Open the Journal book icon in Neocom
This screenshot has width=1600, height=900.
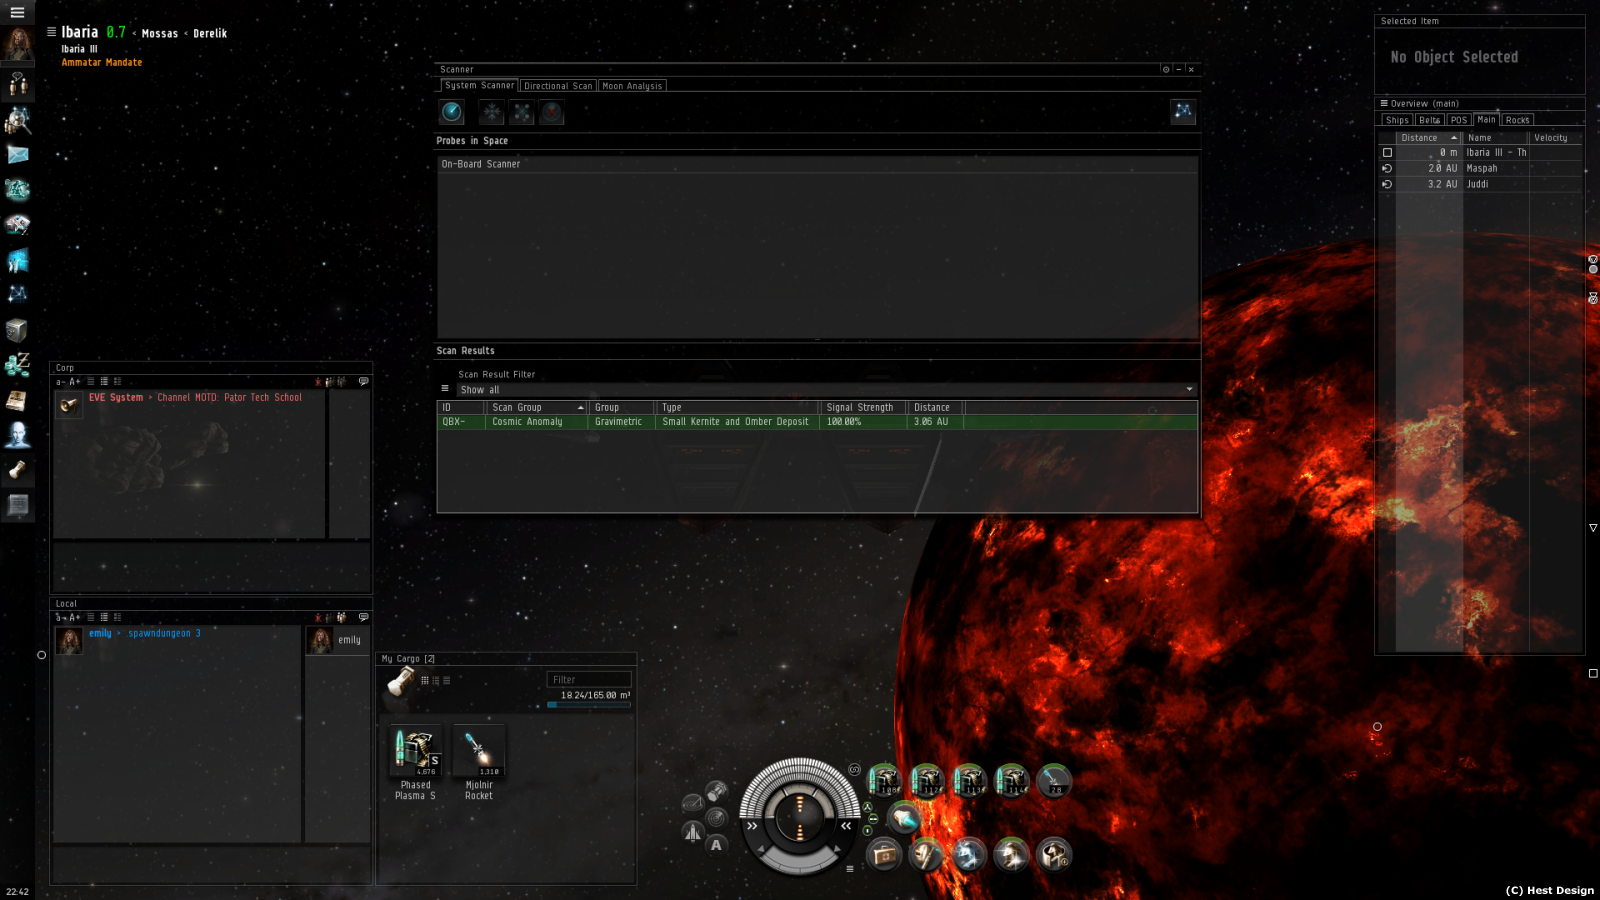[17, 400]
